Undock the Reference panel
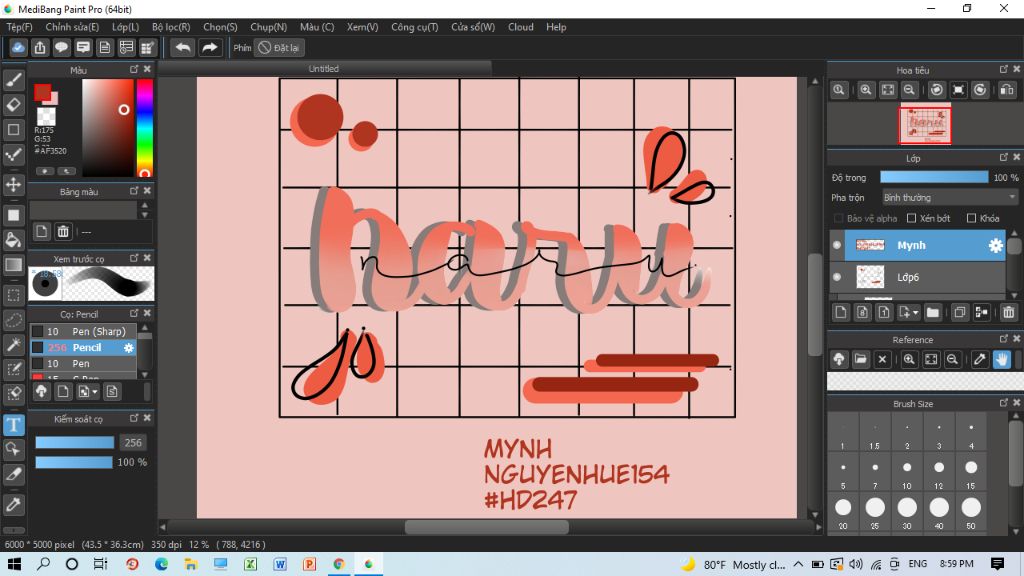Image resolution: width=1024 pixels, height=576 pixels. [x=1004, y=339]
